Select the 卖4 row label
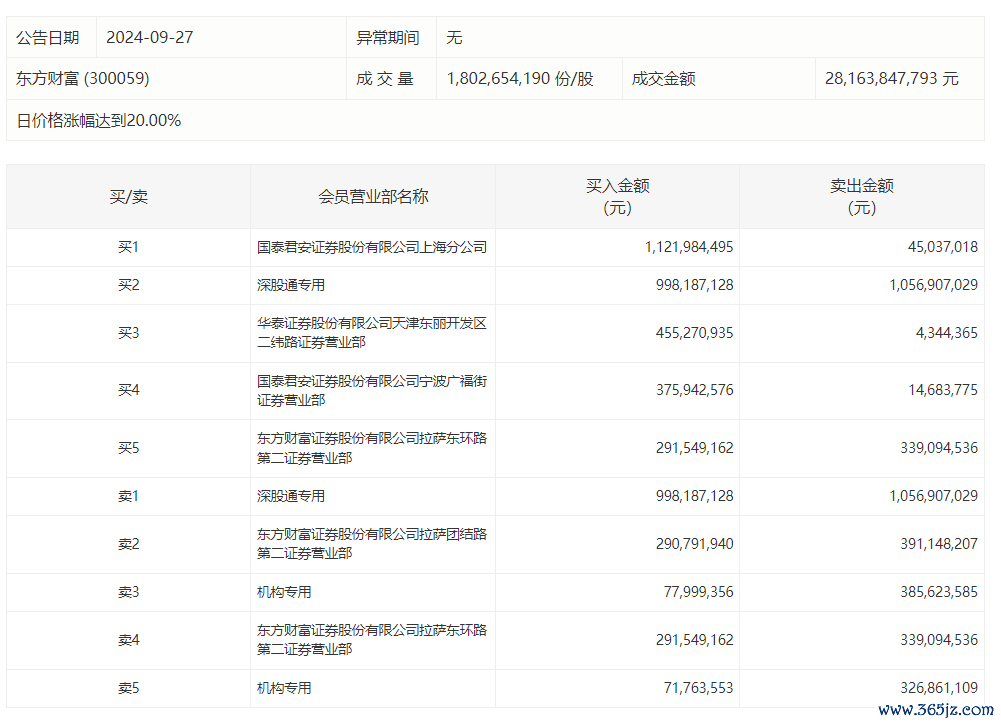 click(128, 640)
